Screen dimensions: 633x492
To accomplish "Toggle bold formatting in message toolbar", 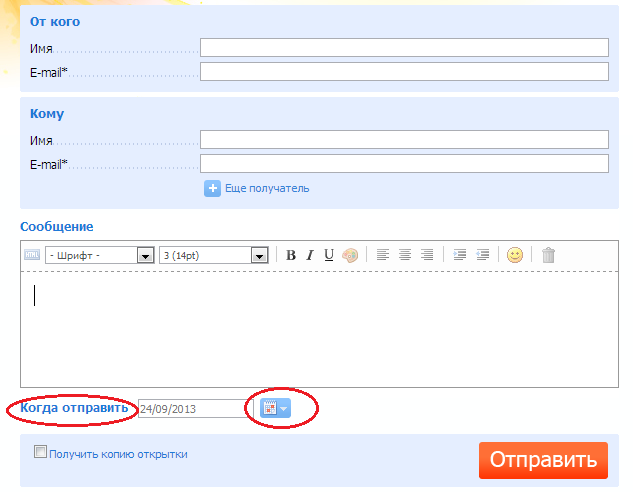I will (x=291, y=255).
